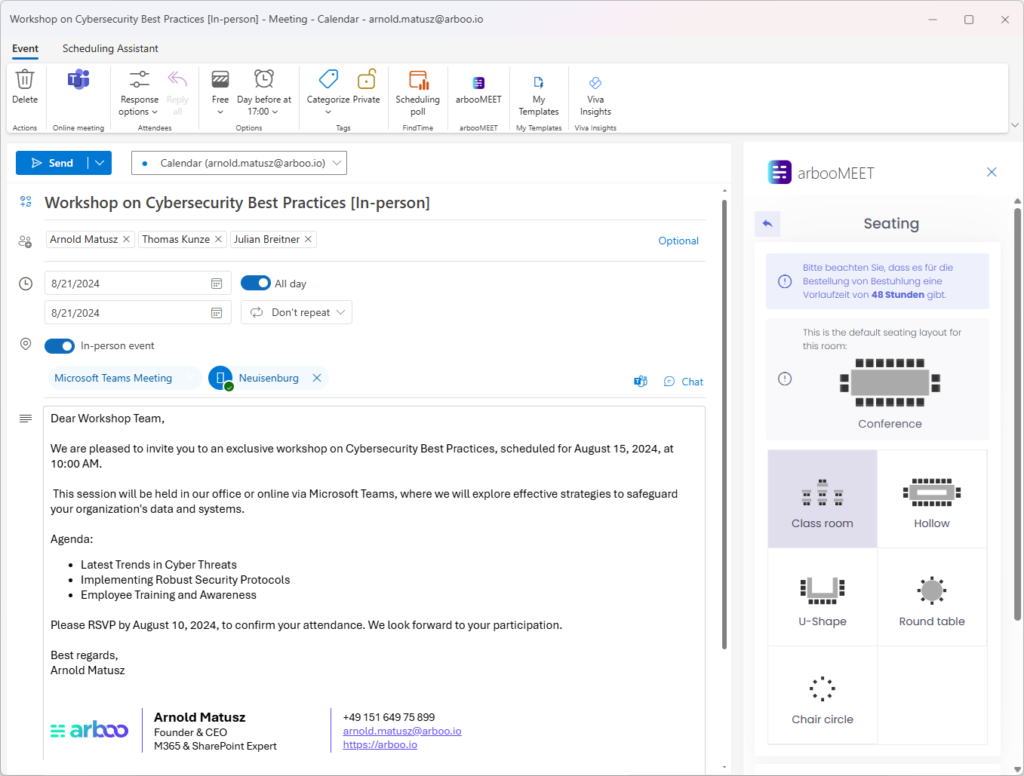
Task: Choose the Chair circle seating layout
Action: (822, 696)
